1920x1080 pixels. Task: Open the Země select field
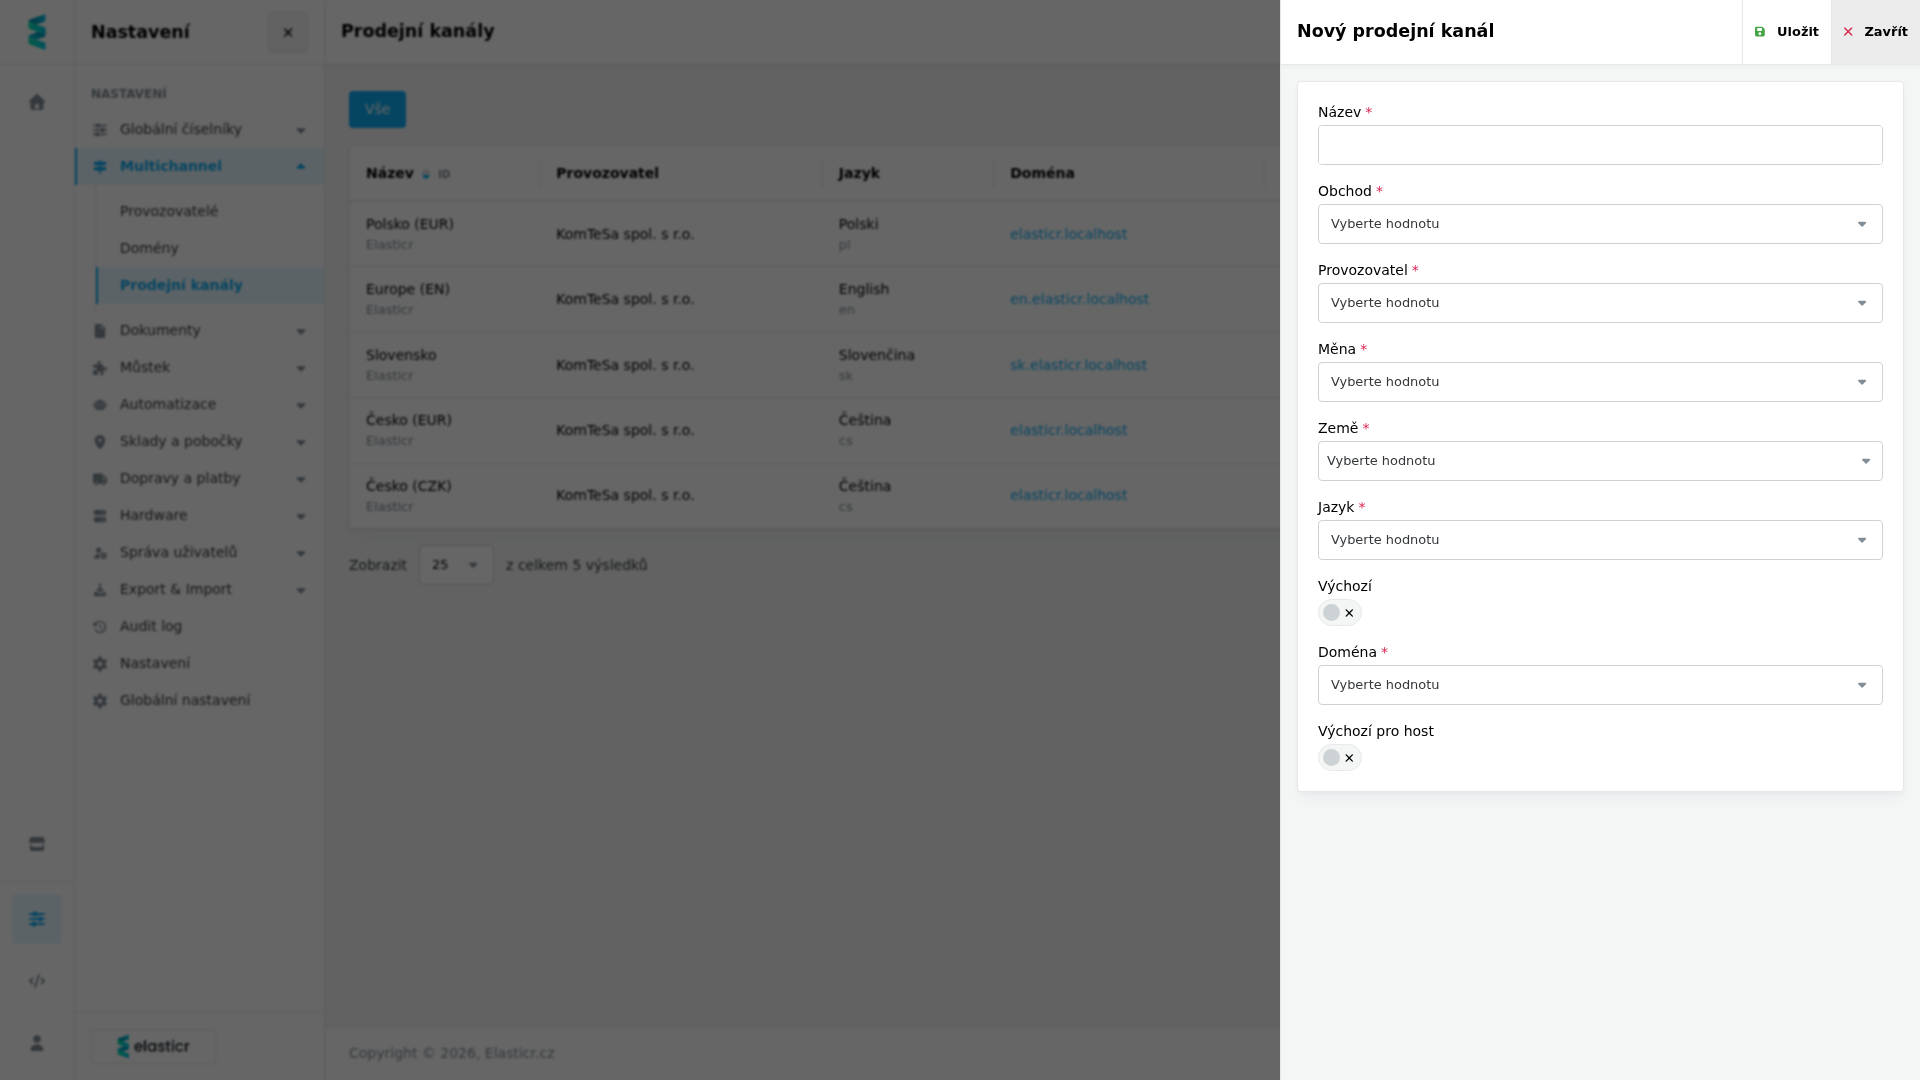click(1600, 461)
